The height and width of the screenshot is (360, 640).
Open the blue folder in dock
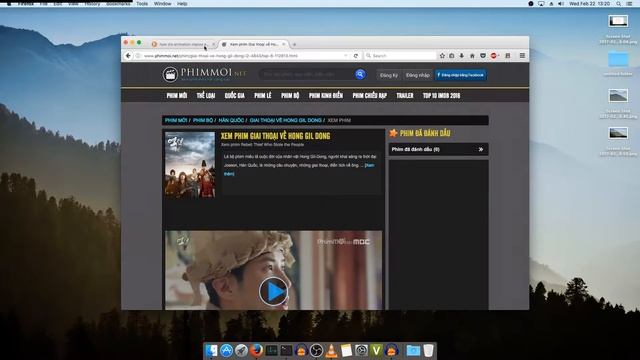413,350
